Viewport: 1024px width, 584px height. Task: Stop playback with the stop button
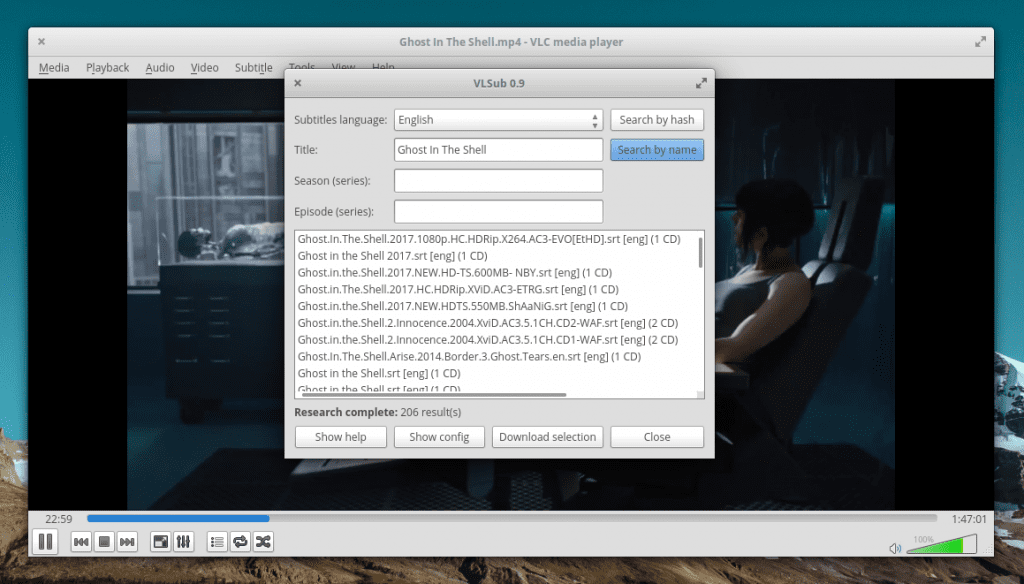[104, 542]
